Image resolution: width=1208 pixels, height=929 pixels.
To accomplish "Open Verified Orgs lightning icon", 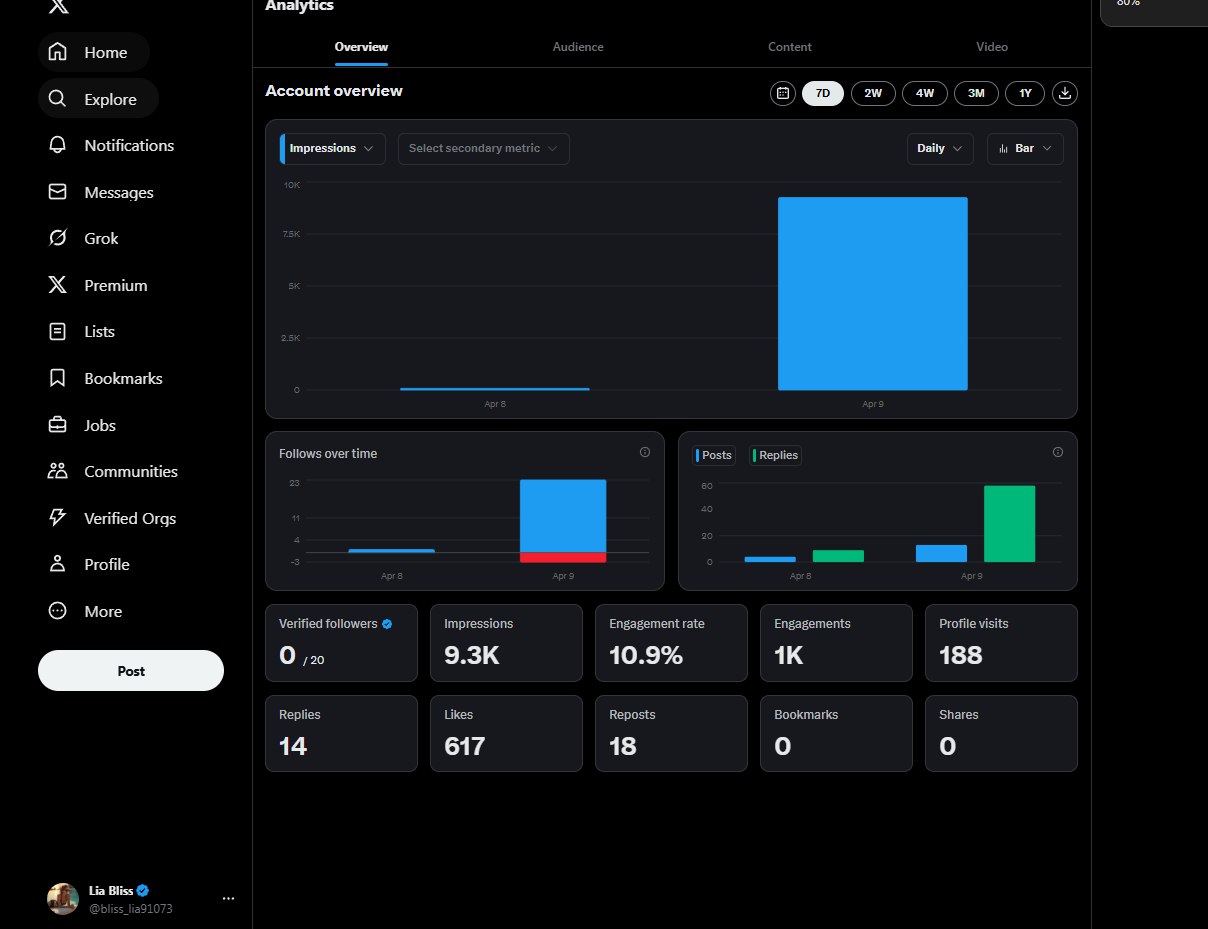I will click(x=58, y=518).
